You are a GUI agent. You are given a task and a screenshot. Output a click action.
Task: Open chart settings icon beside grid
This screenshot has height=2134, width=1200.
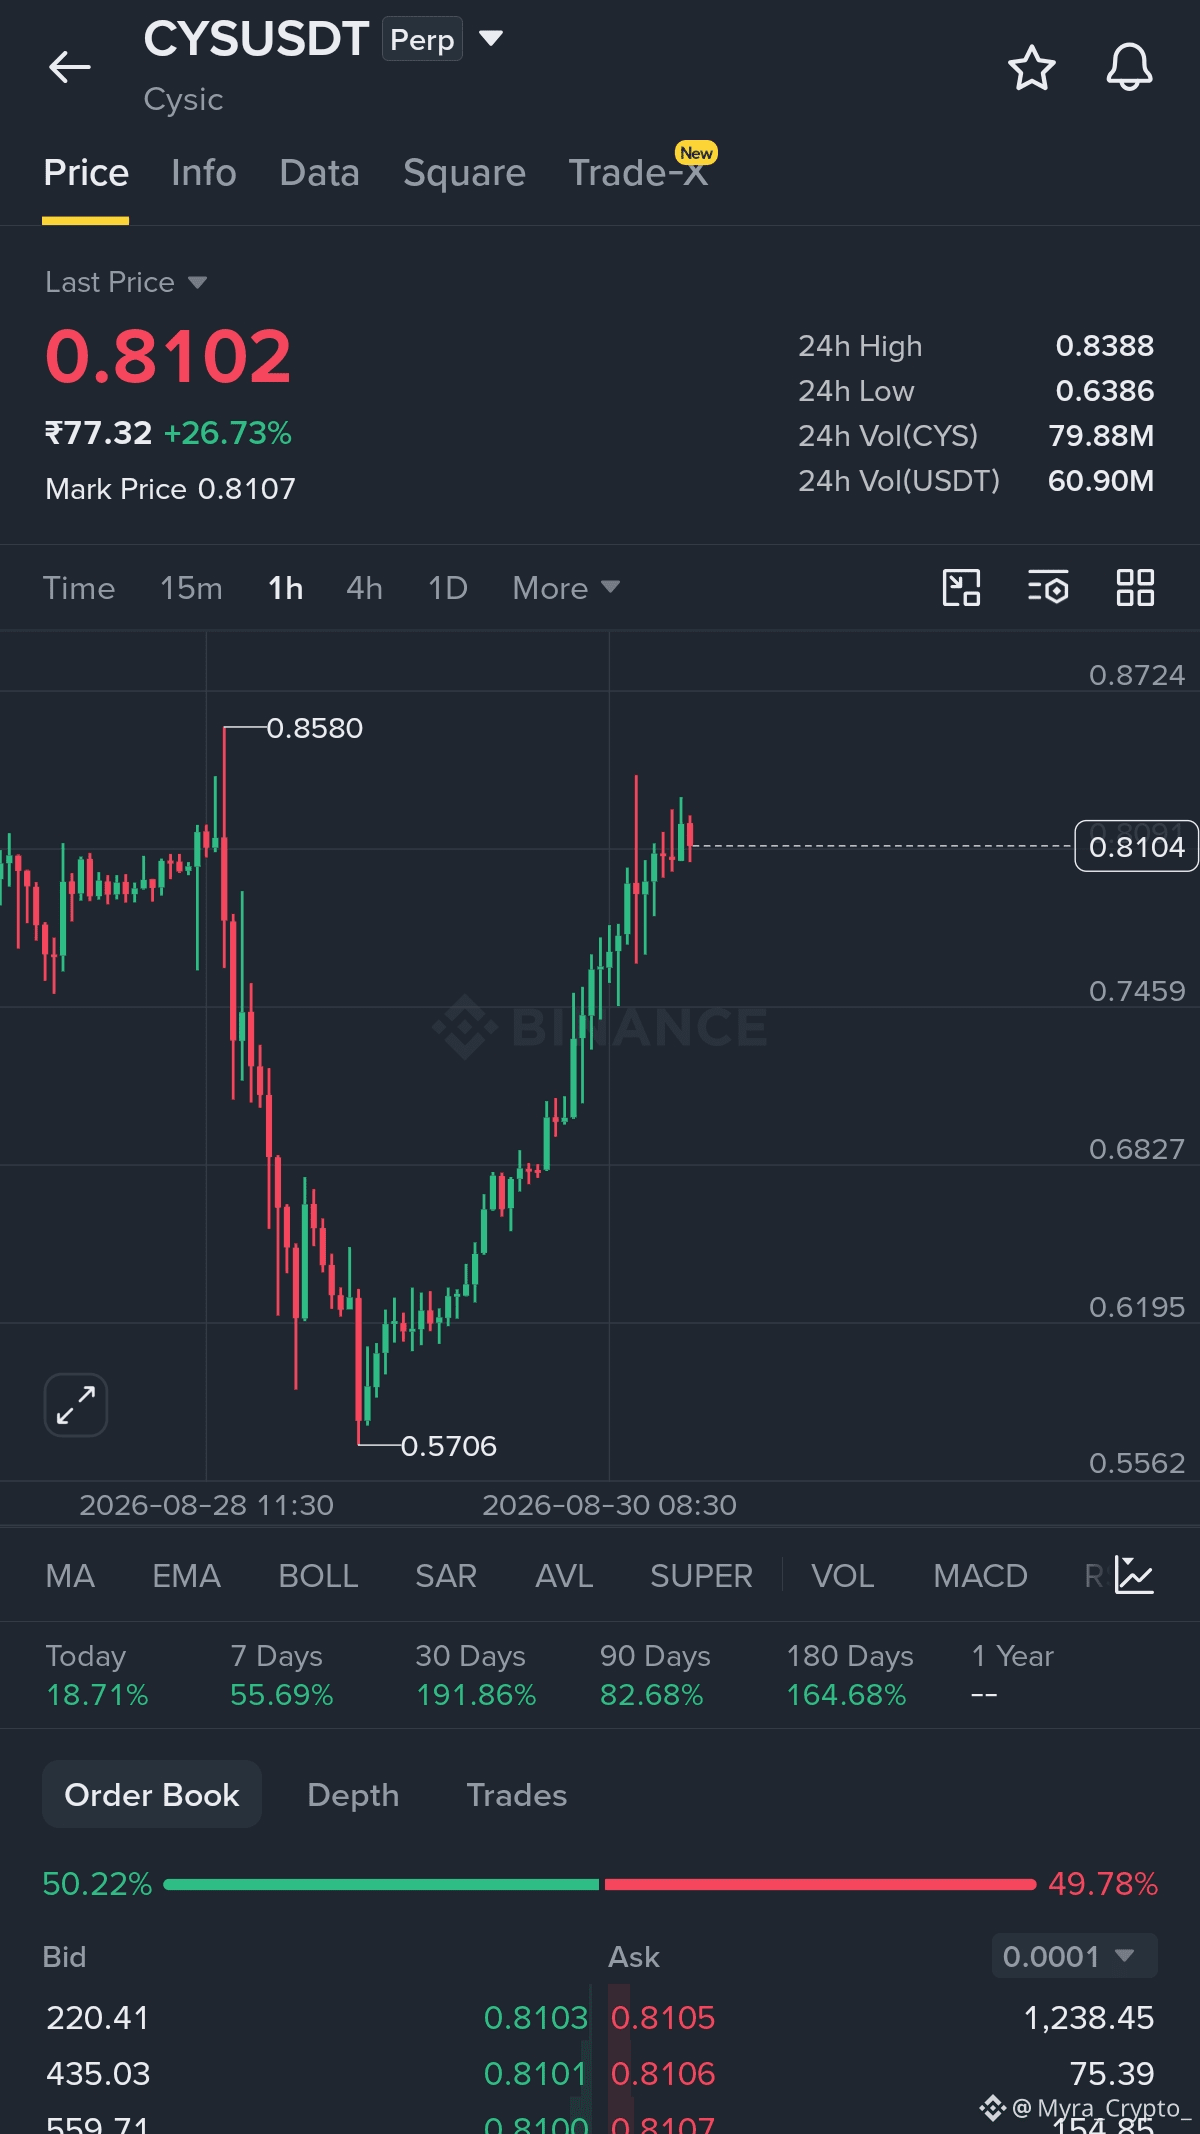(1048, 588)
